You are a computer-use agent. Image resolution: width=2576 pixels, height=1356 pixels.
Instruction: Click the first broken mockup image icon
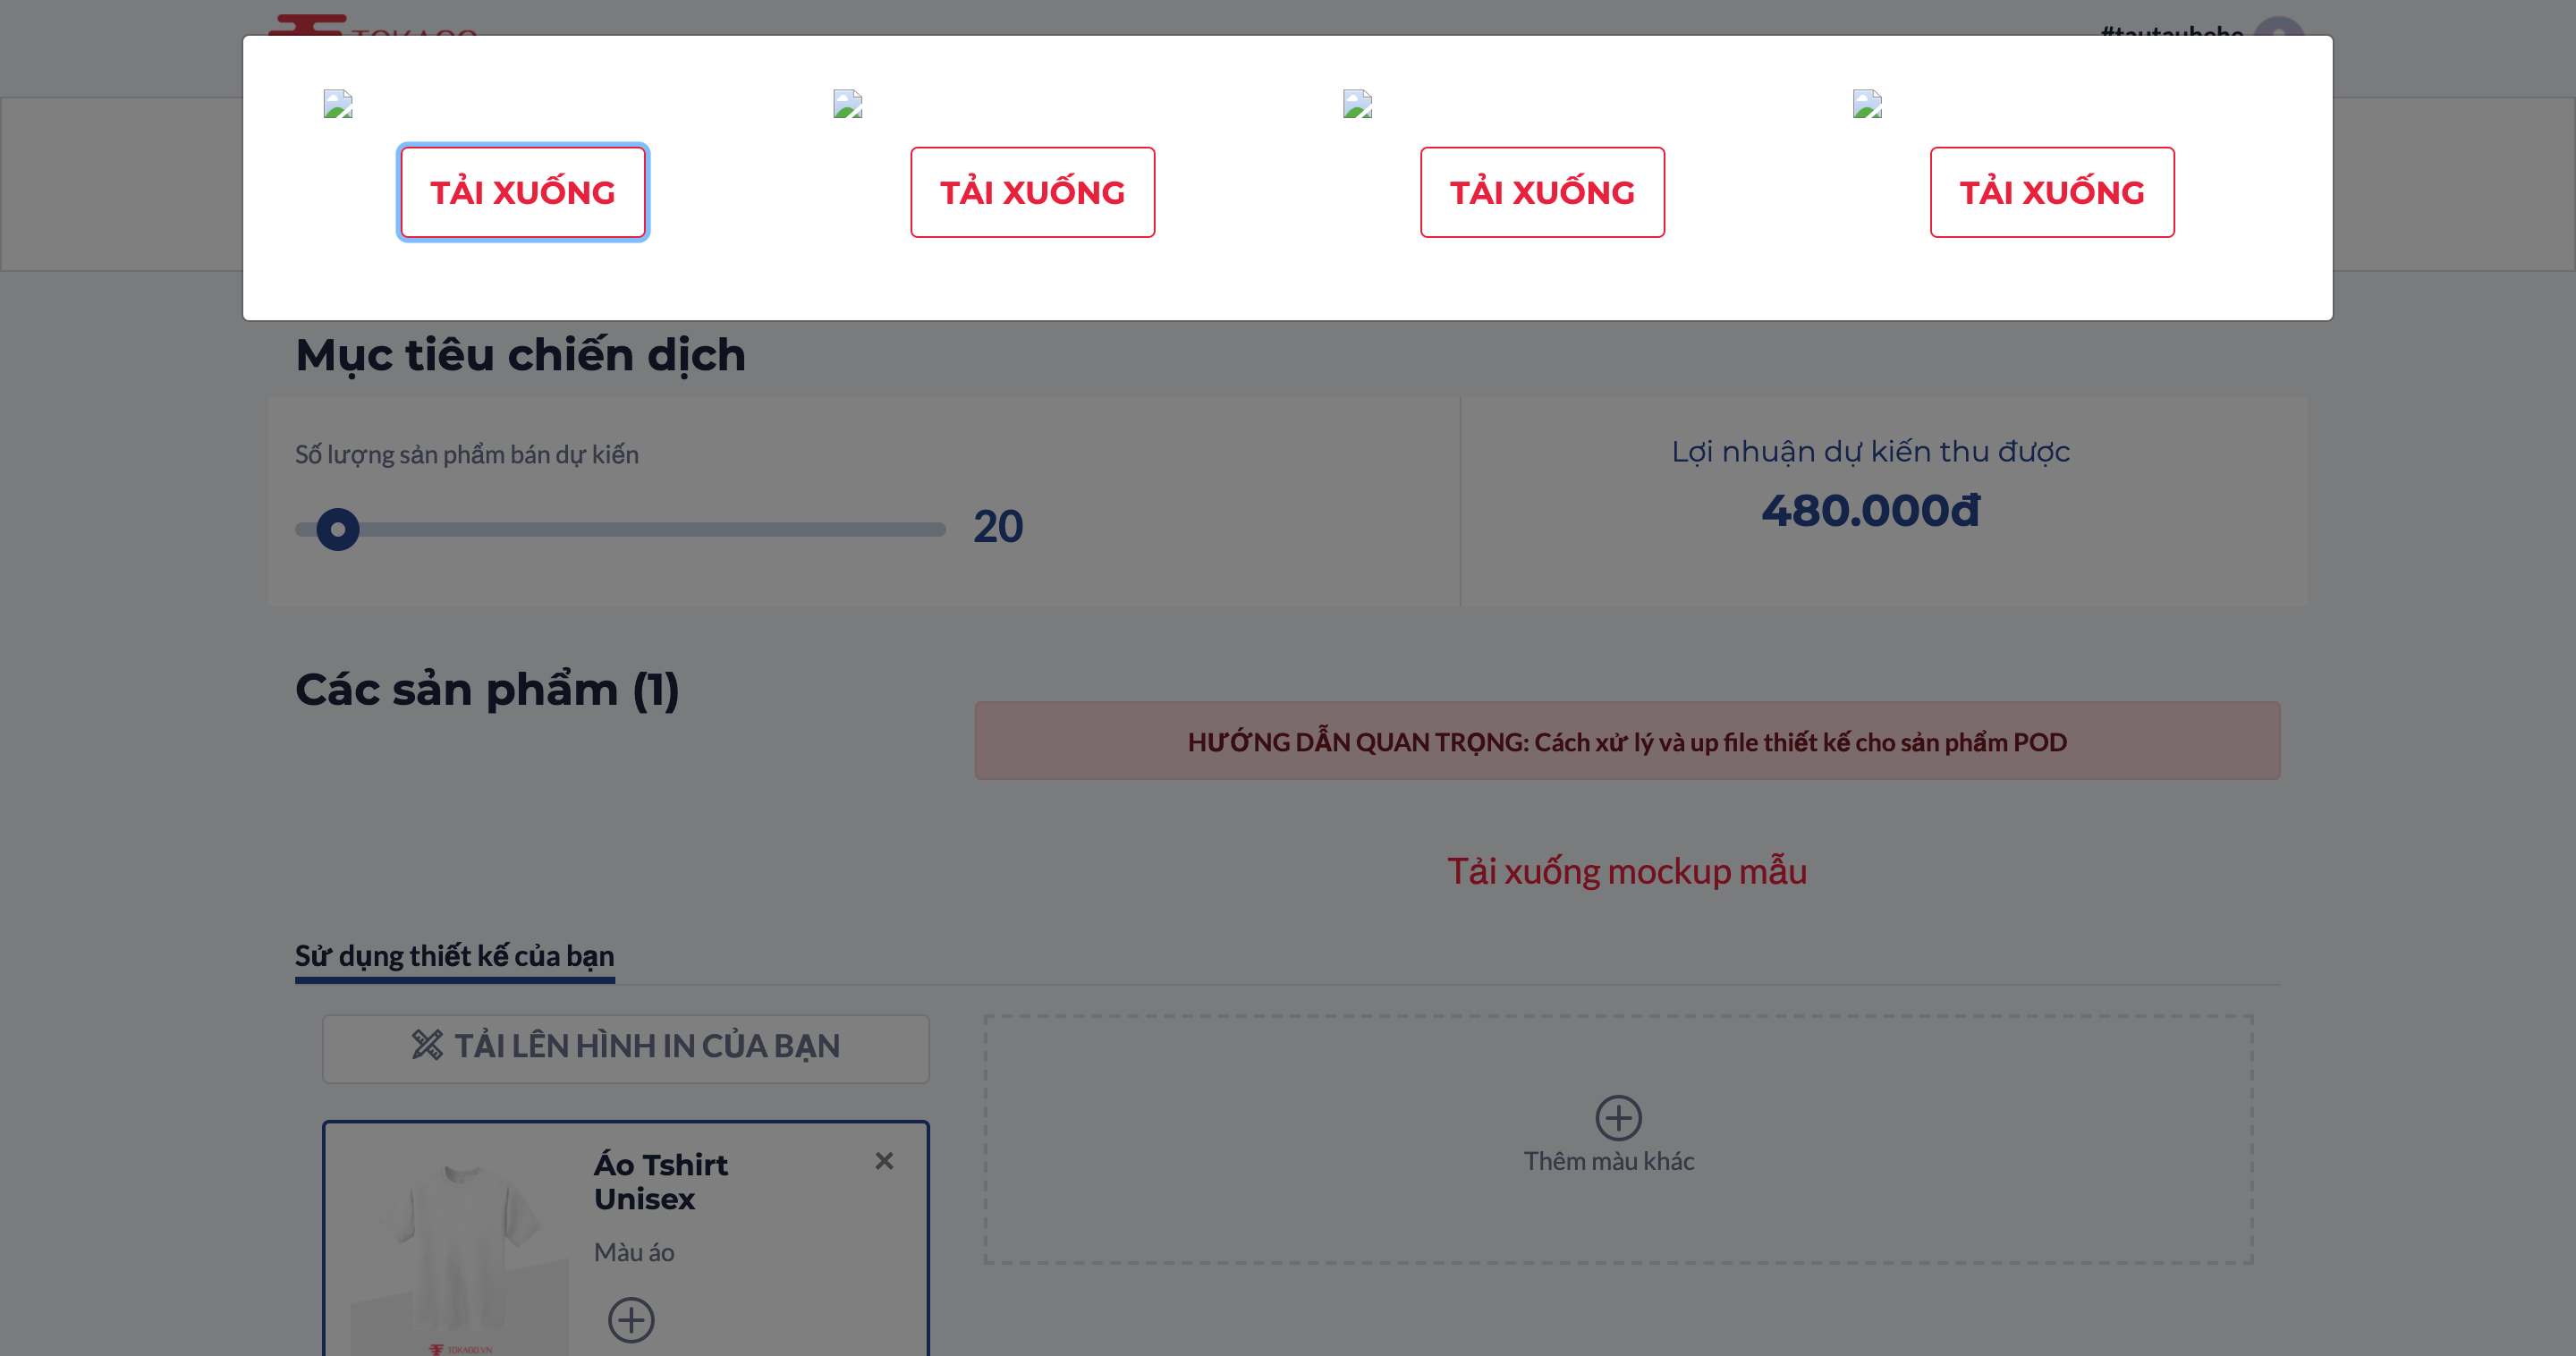click(338, 104)
